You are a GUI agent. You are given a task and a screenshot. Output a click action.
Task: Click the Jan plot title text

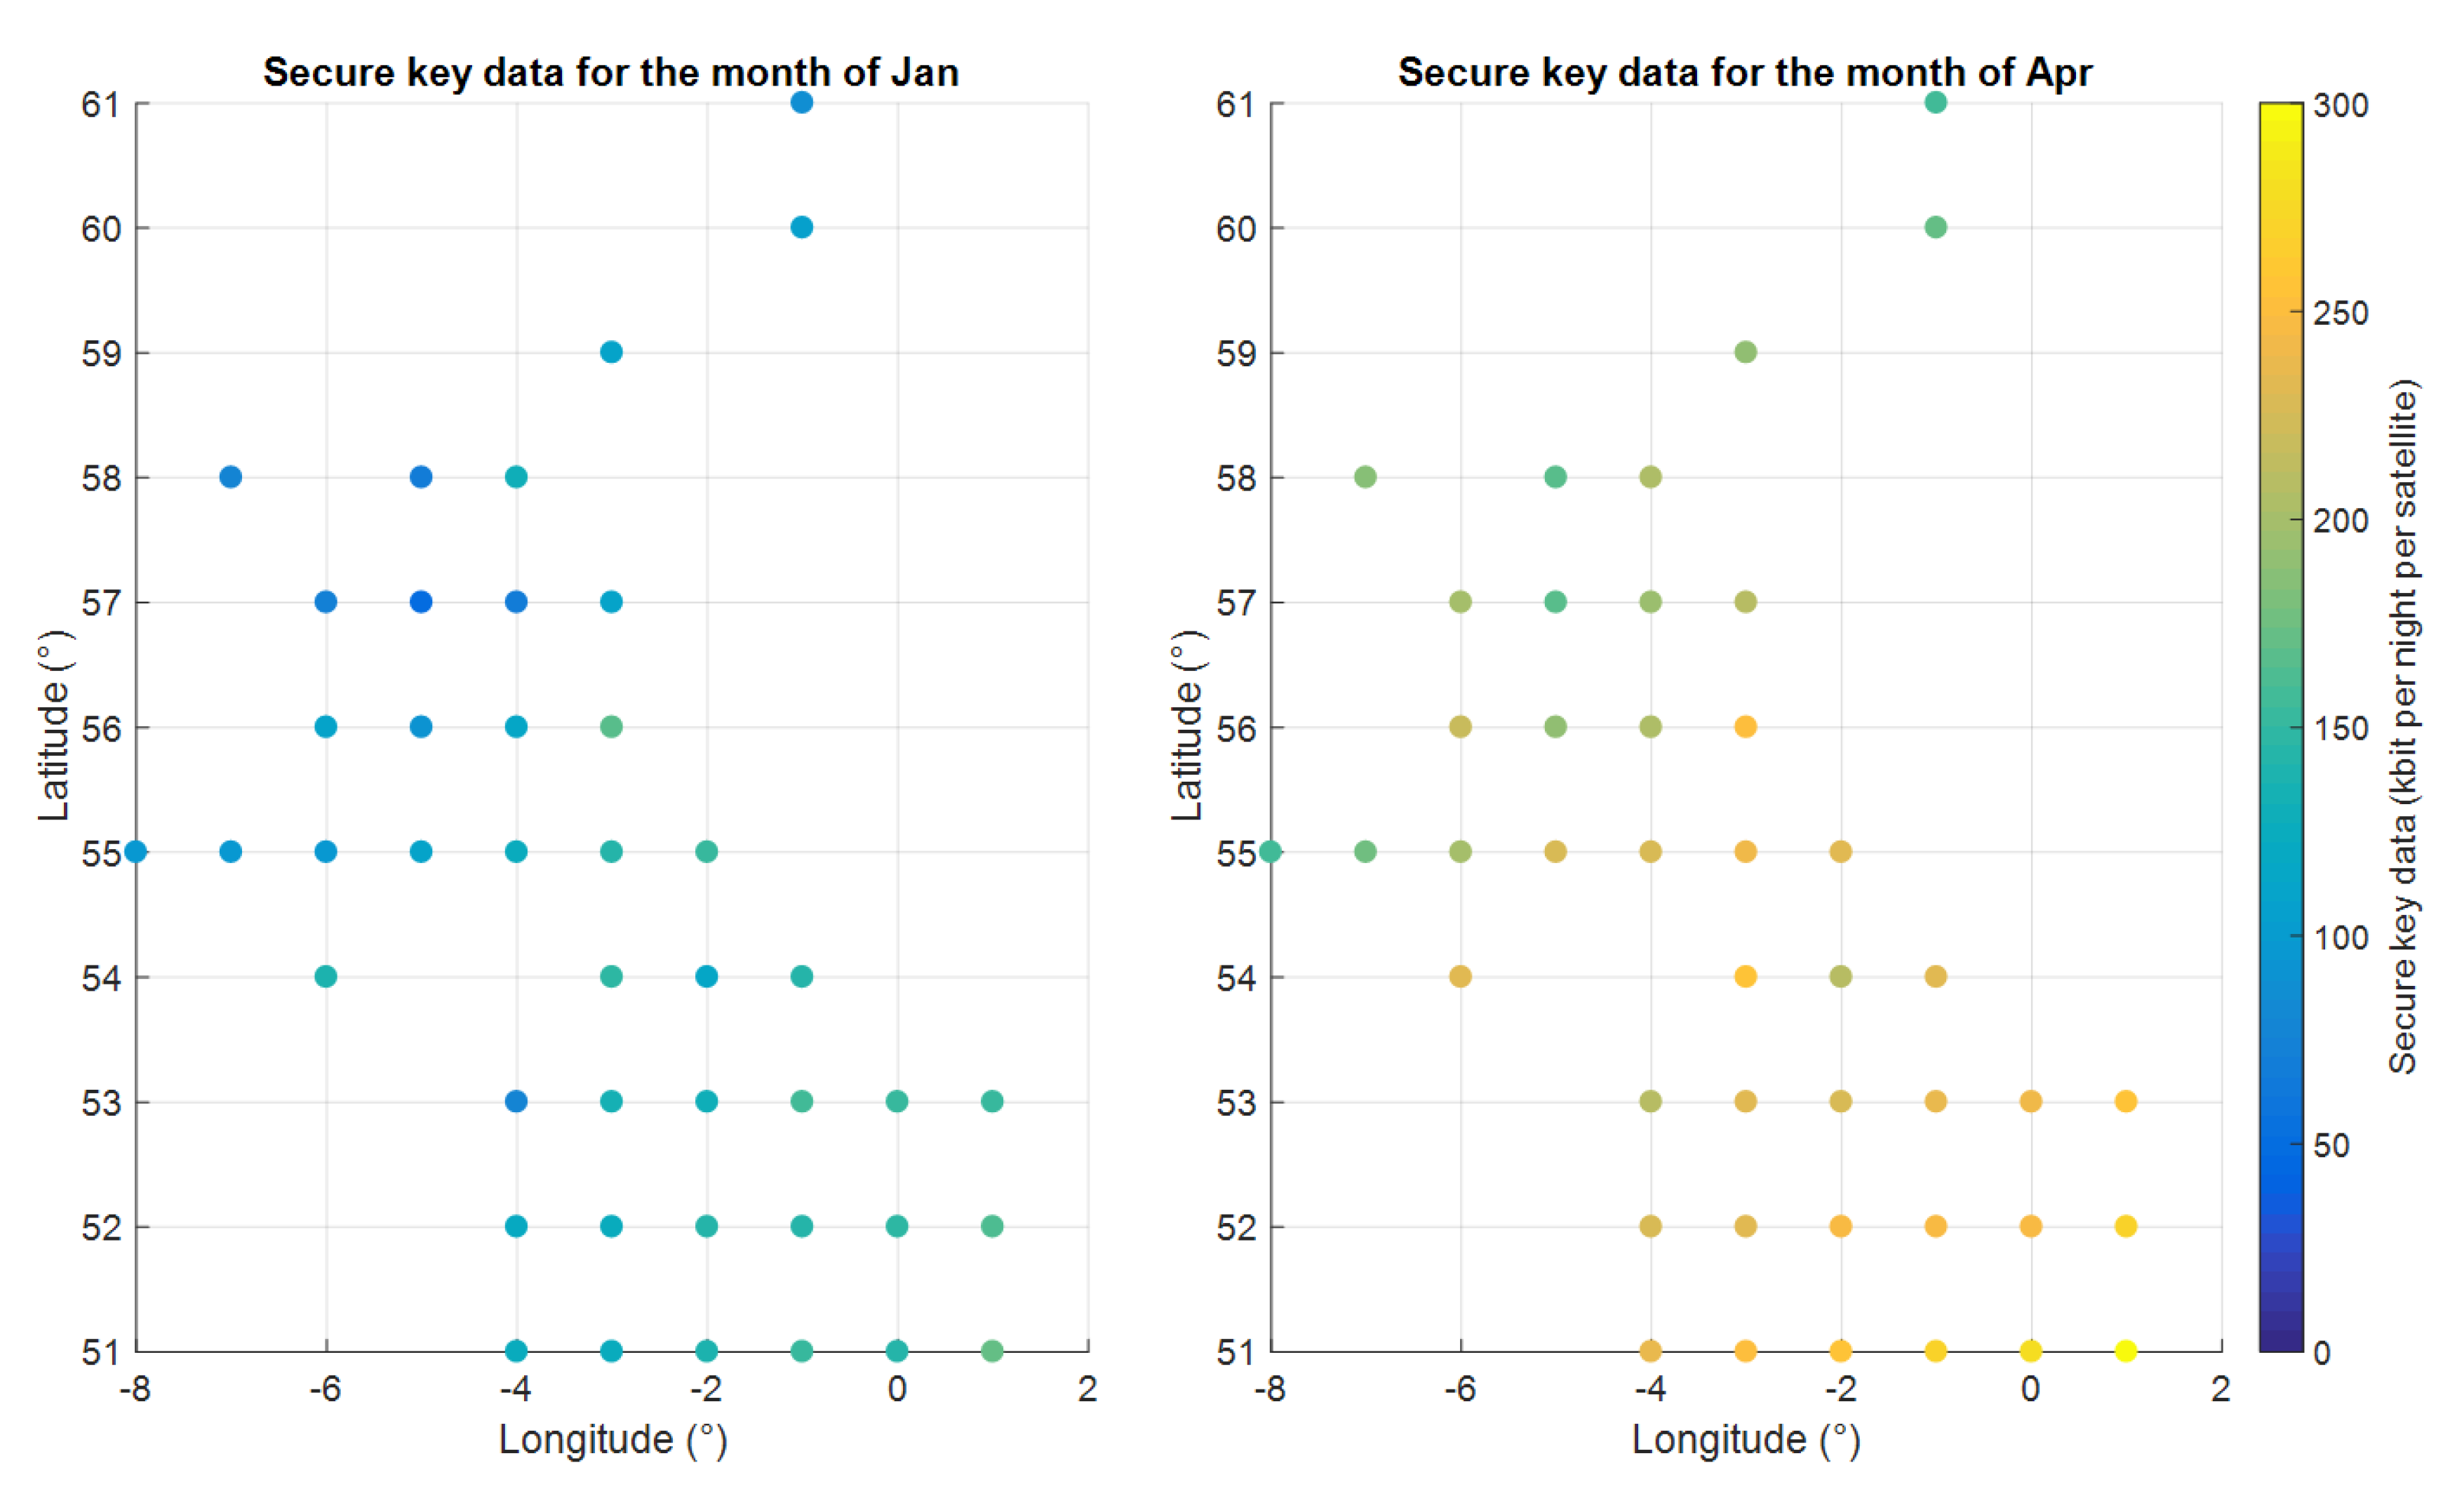(611, 73)
